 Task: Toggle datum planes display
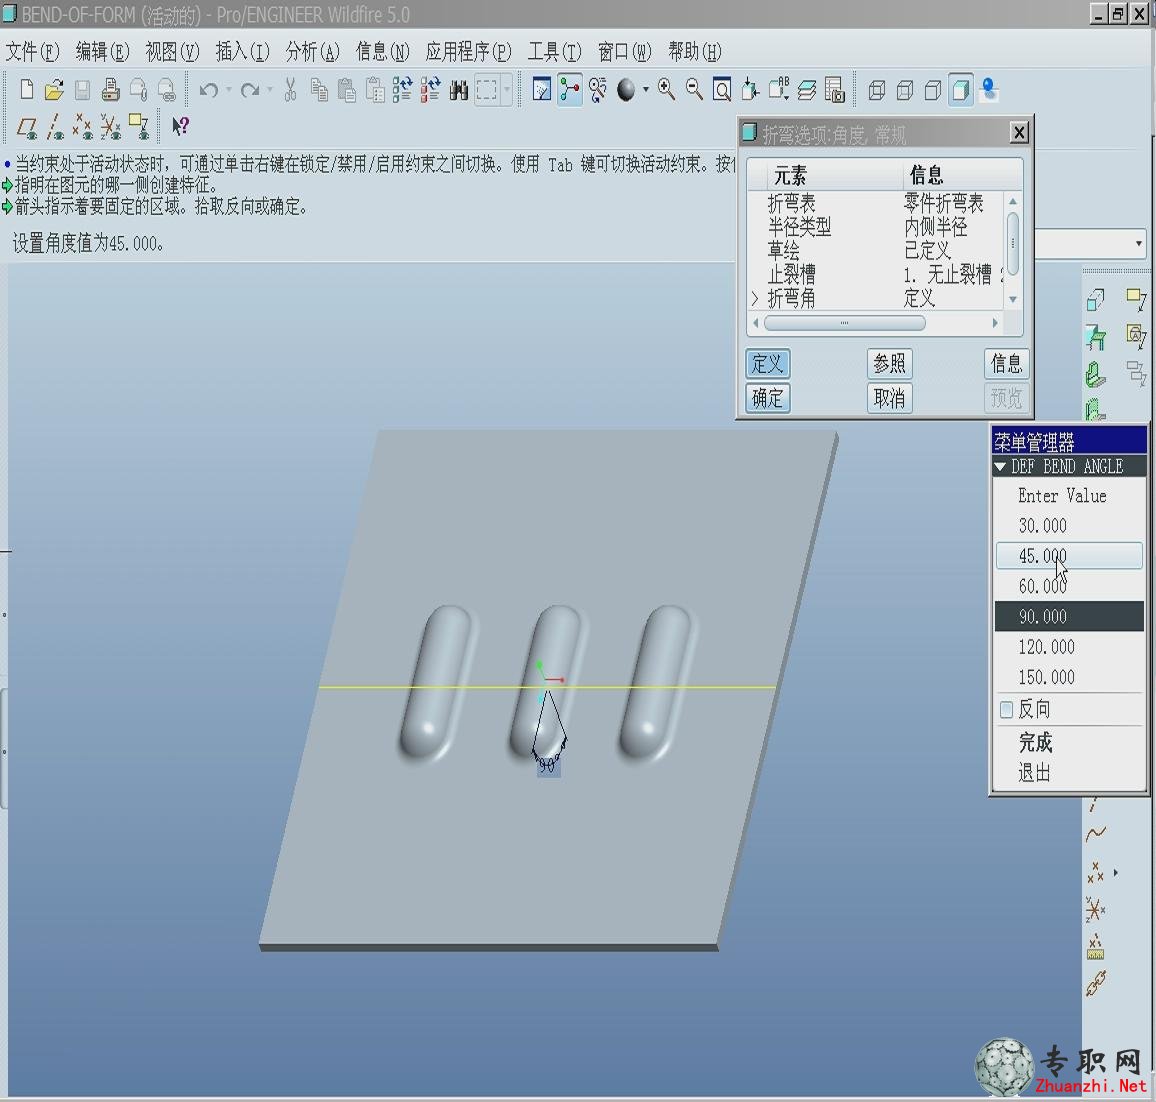[x=27, y=127]
